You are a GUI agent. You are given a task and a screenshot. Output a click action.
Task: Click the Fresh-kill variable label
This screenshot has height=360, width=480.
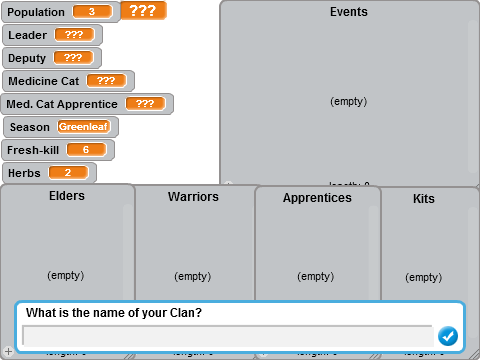[x=33, y=150]
